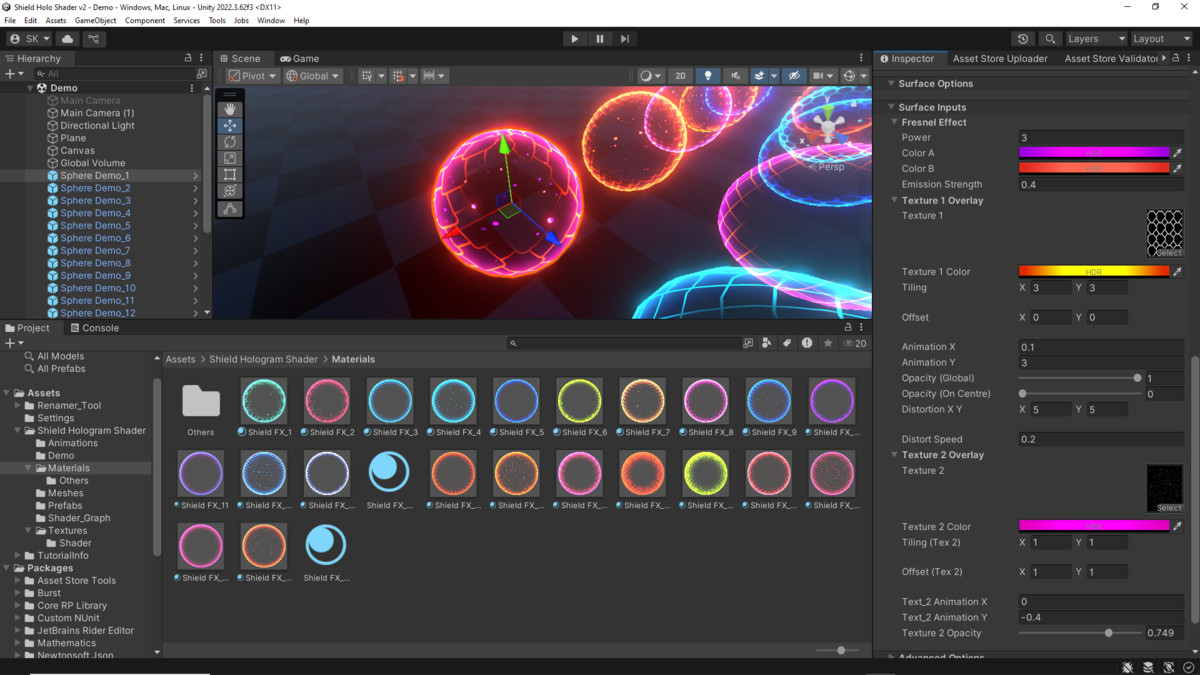
Task: Collapse the Fresnel Effect section
Action: (x=893, y=122)
